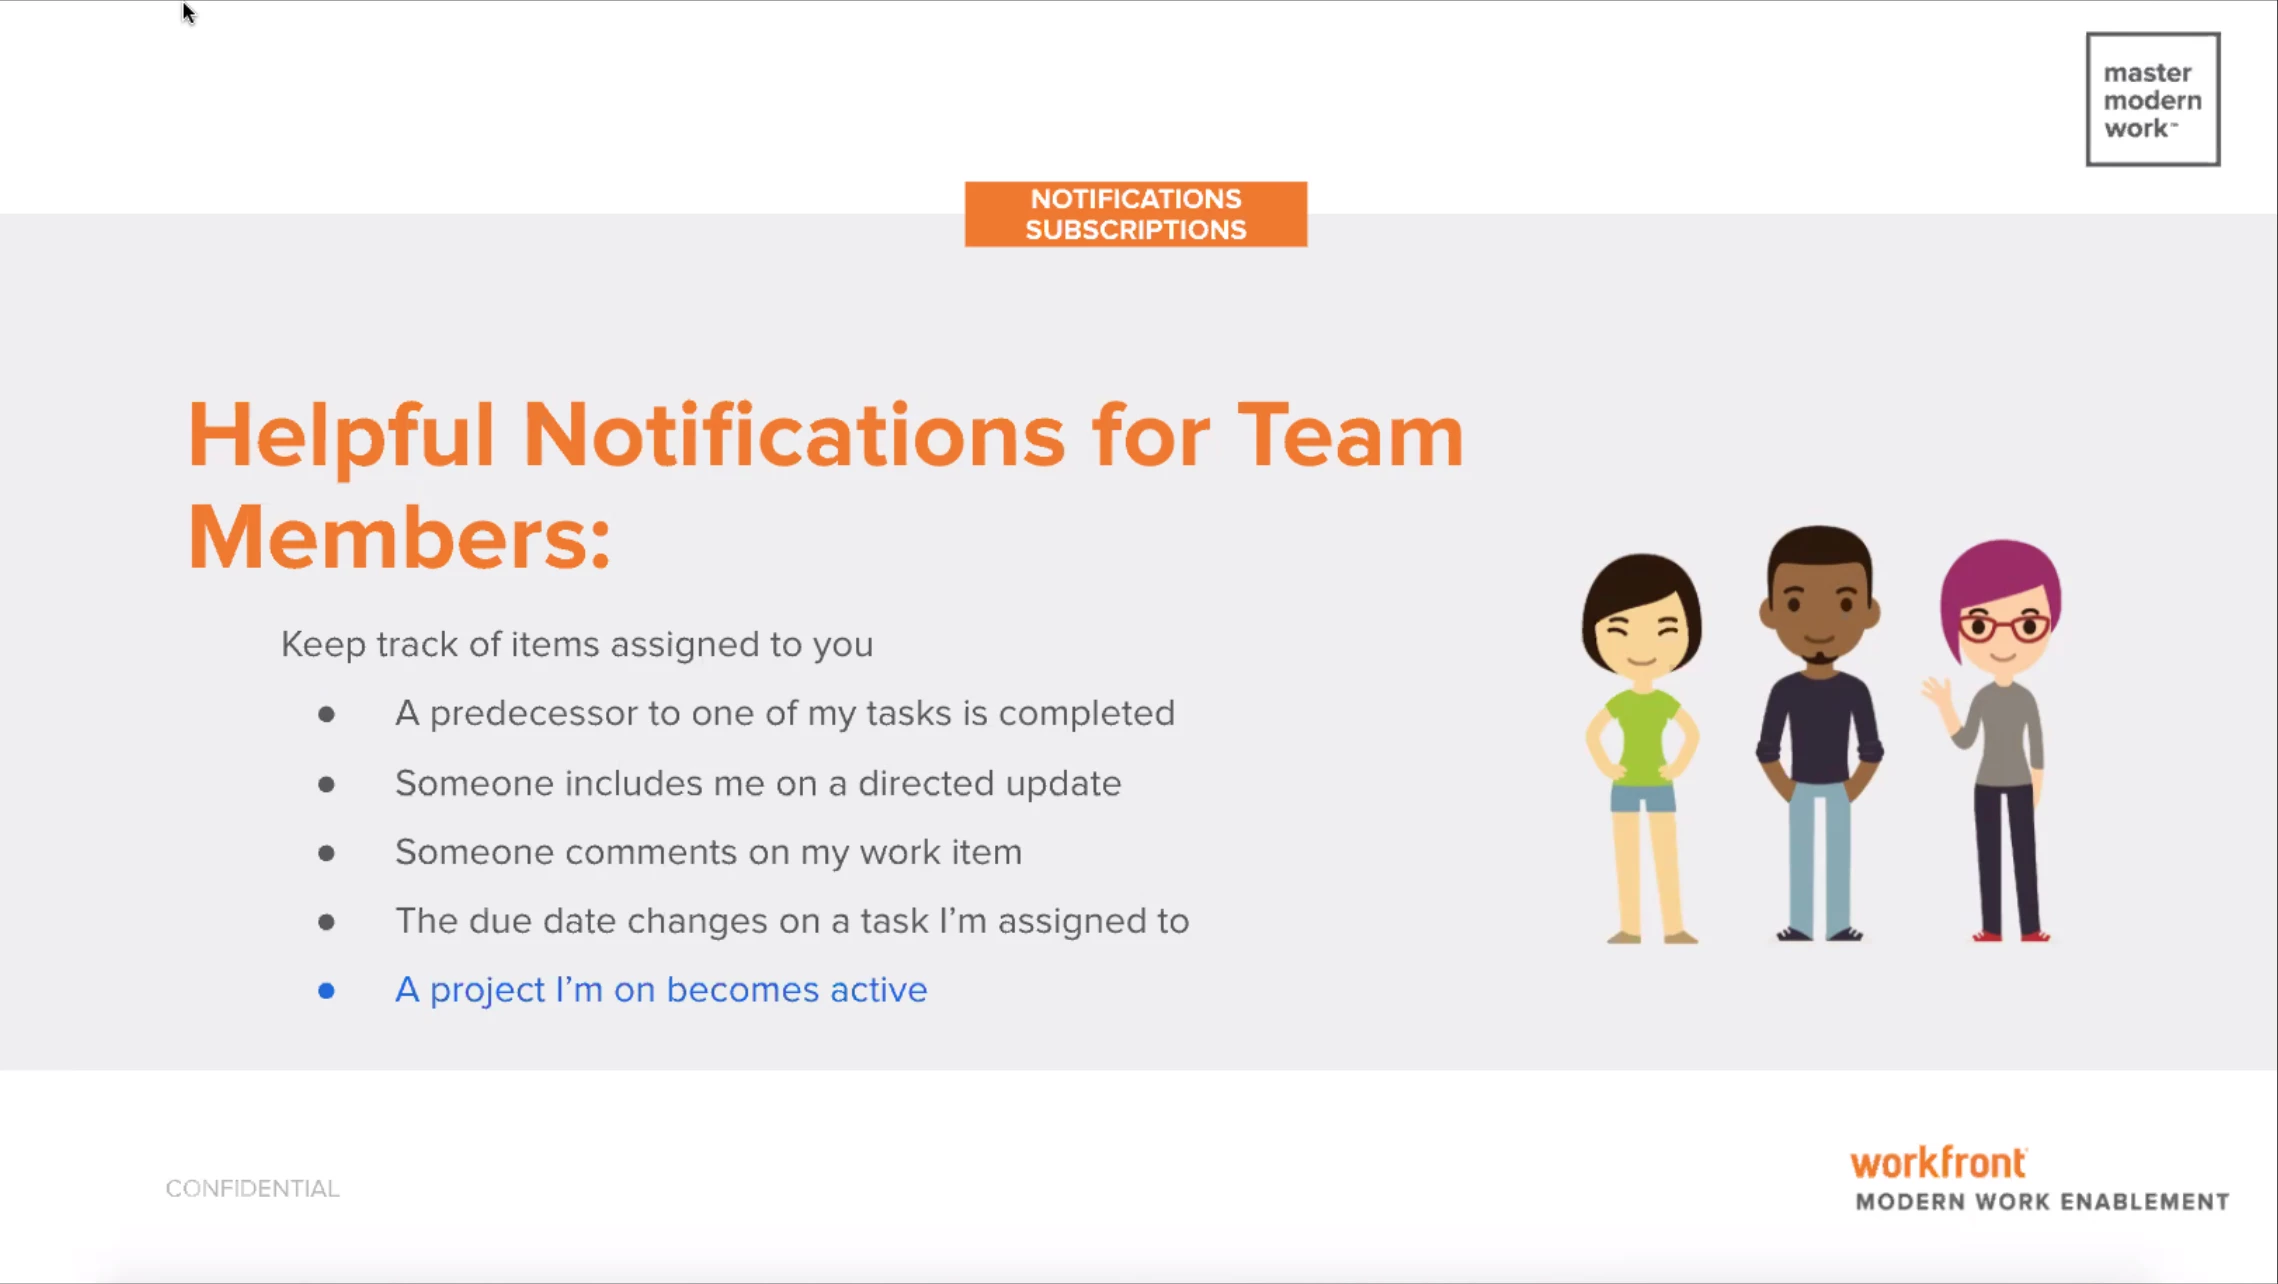Click 'A predecessor to one of my tasks' text
Image resolution: width=2278 pixels, height=1284 pixels.
pos(784,713)
